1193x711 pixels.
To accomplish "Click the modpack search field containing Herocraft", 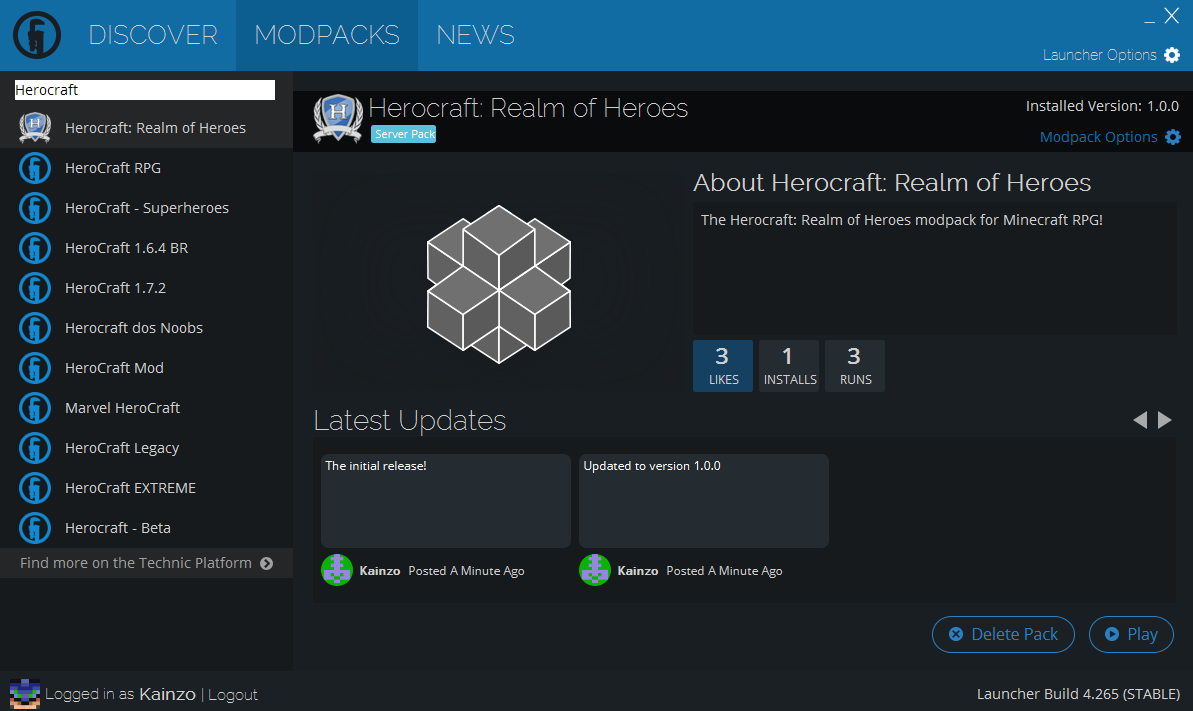I will coord(145,90).
